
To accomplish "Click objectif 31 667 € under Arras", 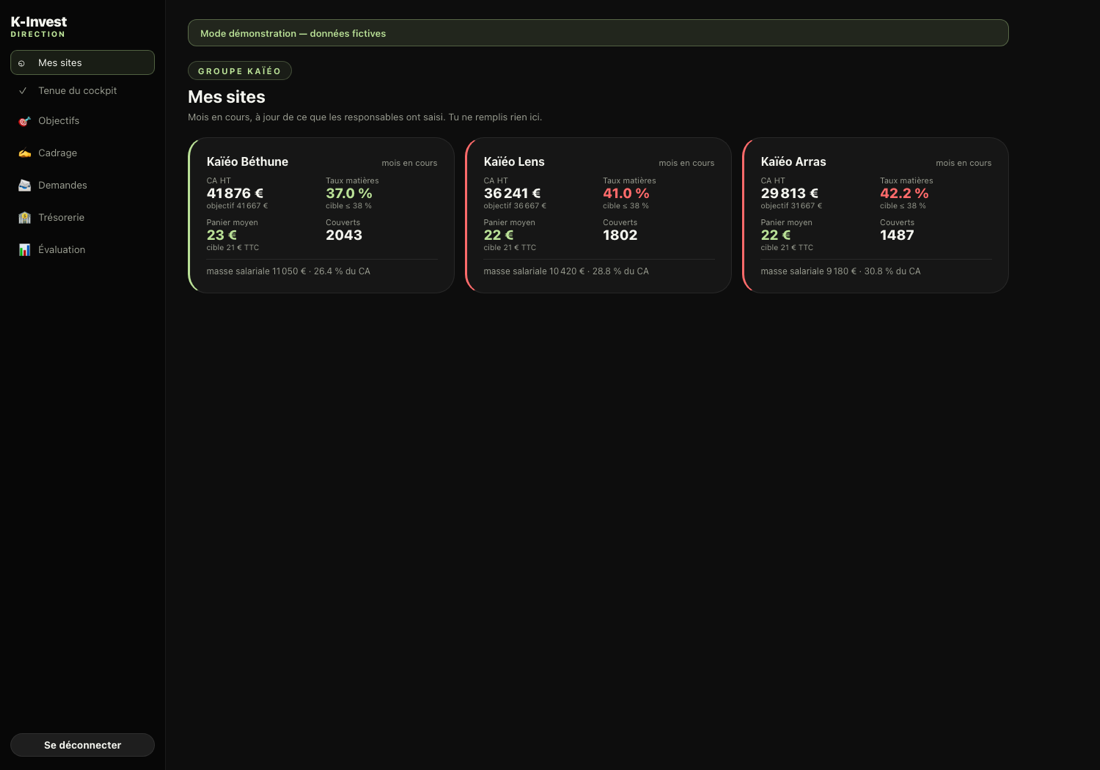I will 791,206.
